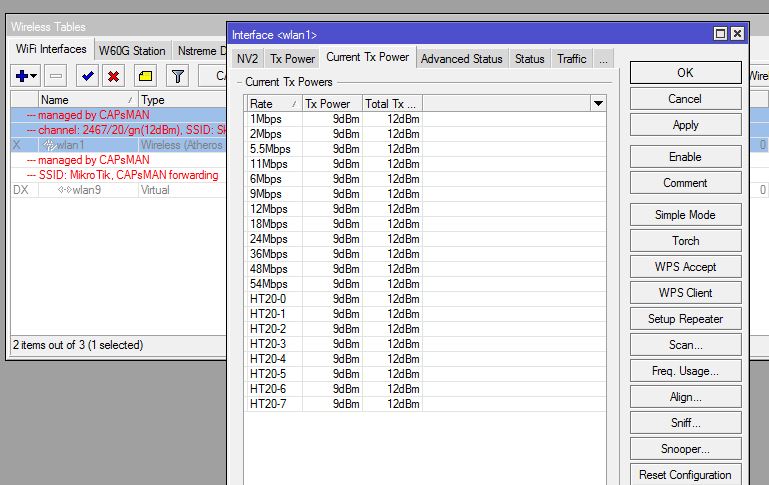The height and width of the screenshot is (485, 769).
Task: Click the 48Mbps rate row
Action: [425, 269]
